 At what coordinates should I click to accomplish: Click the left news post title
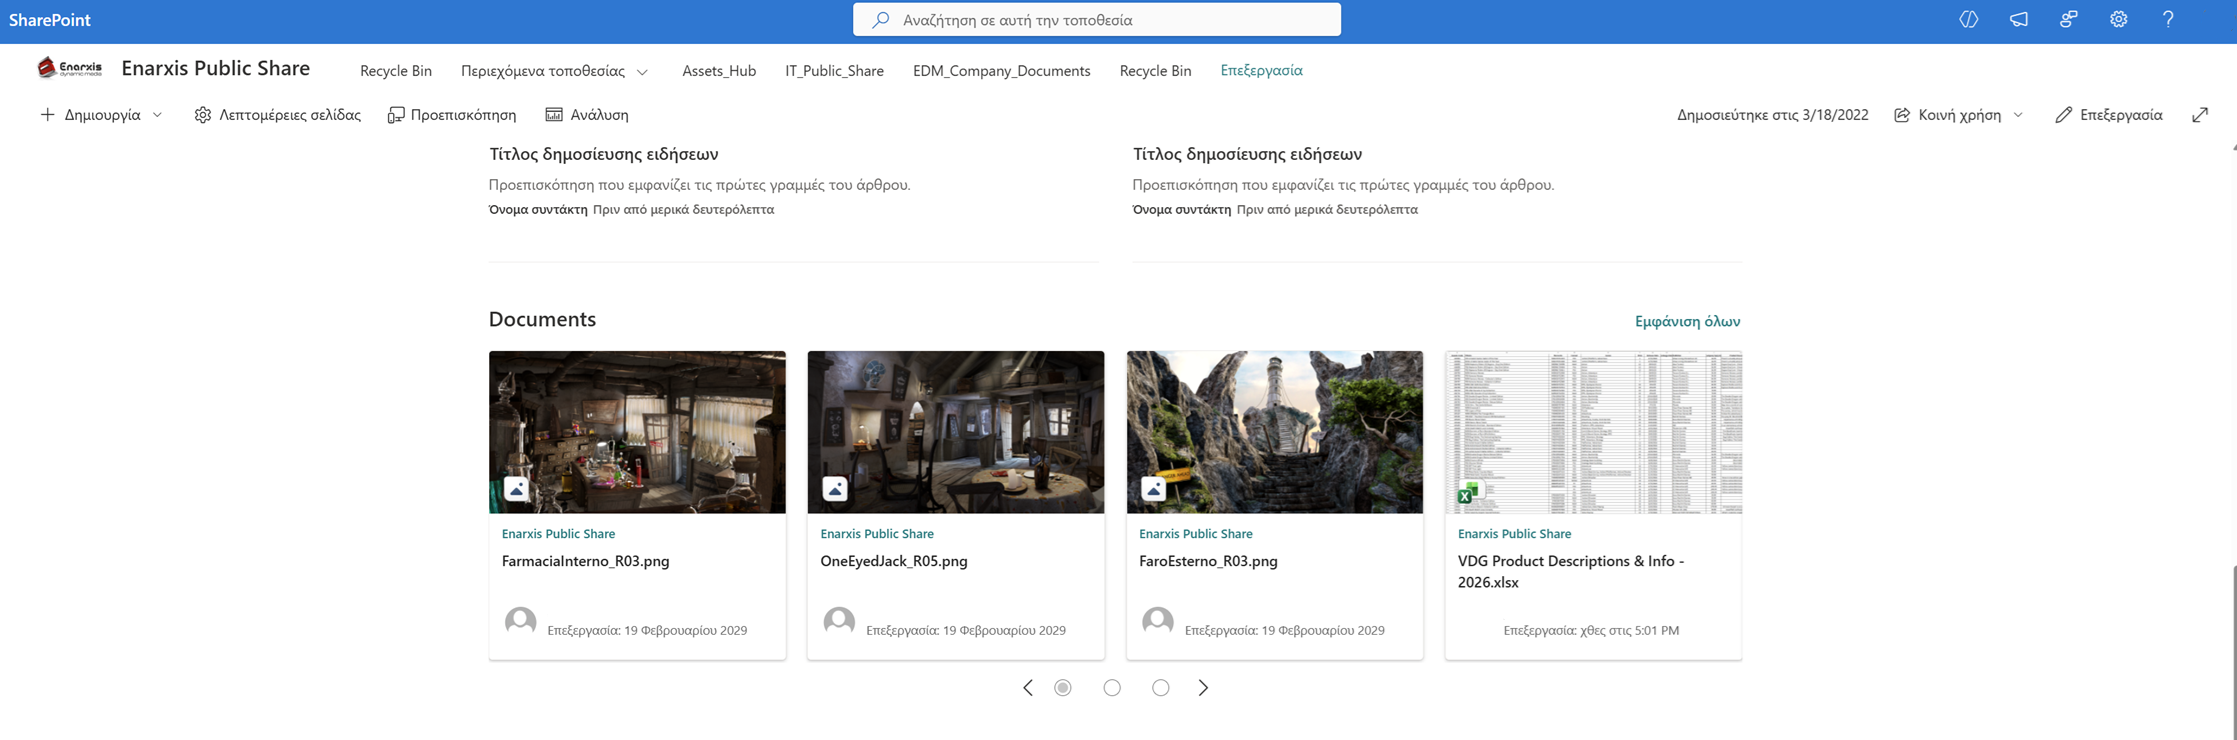603,154
